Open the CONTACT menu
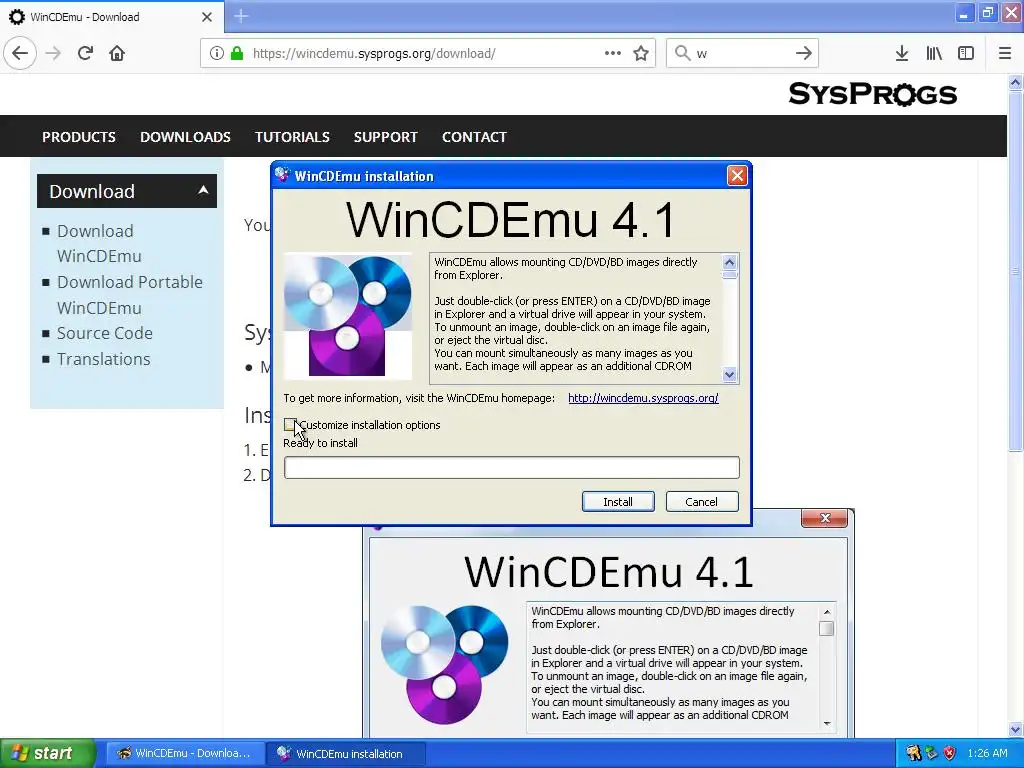The width and height of the screenshot is (1024, 768). pos(474,137)
